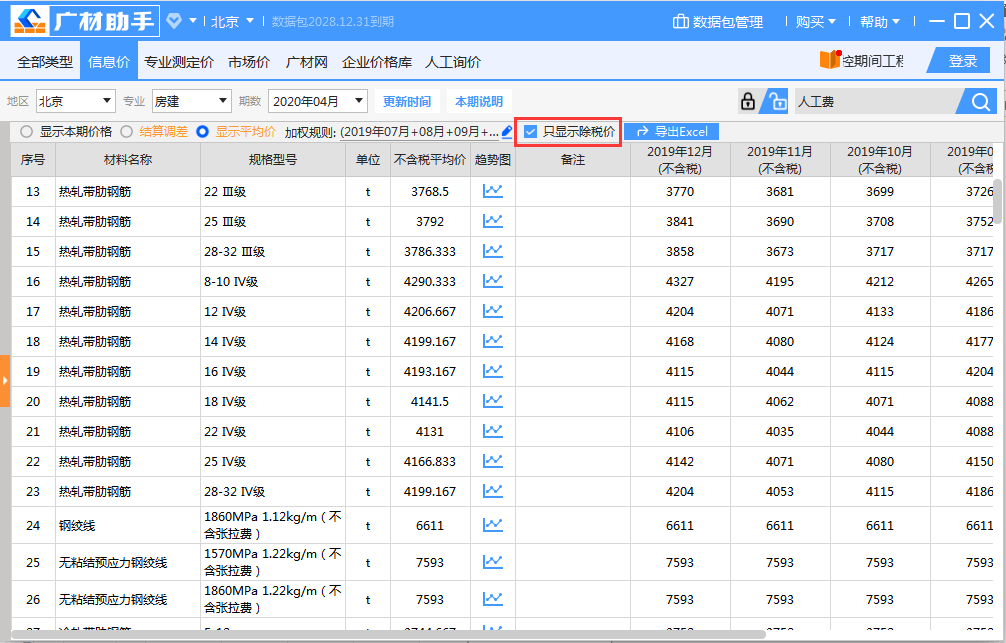Open the 地区 北京 dropdown
Image resolution: width=1006 pixels, height=643 pixels.
click(x=76, y=101)
